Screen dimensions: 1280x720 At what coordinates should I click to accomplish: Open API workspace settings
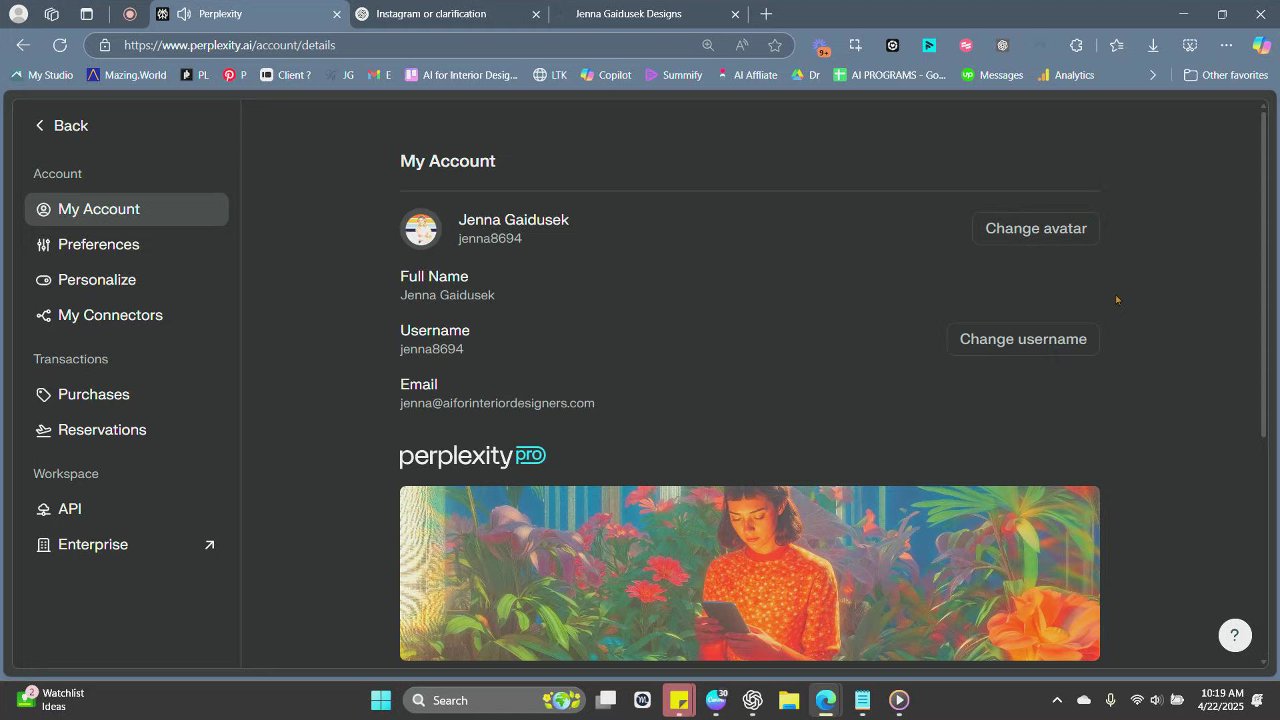(x=127, y=509)
